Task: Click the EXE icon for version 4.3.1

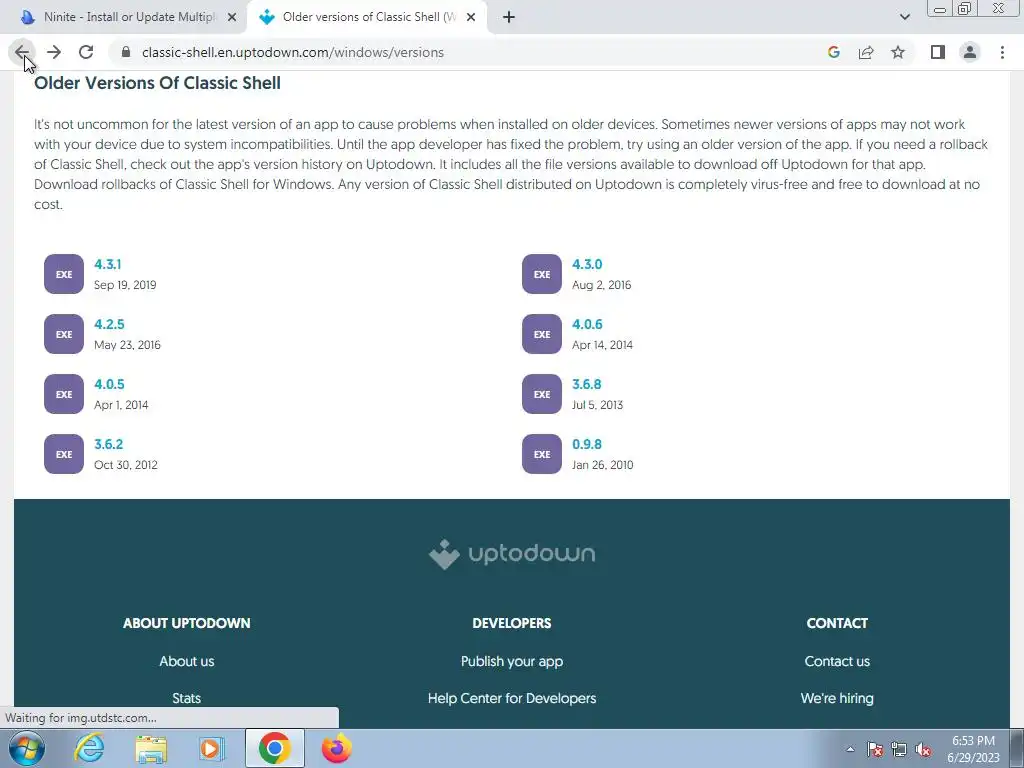Action: point(64,274)
